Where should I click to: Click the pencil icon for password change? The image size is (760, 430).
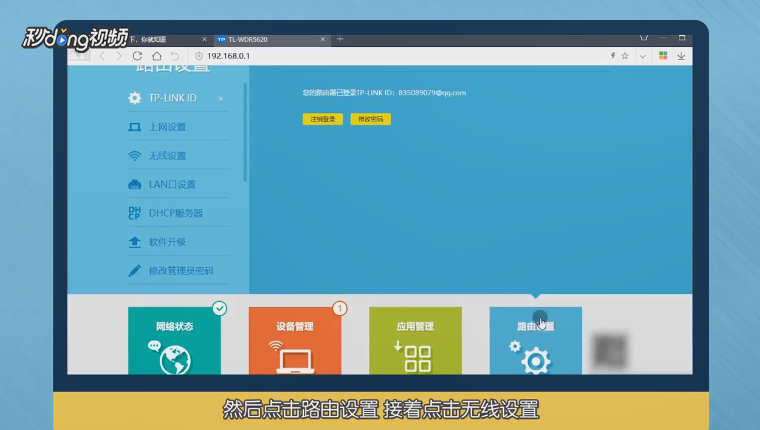point(134,271)
